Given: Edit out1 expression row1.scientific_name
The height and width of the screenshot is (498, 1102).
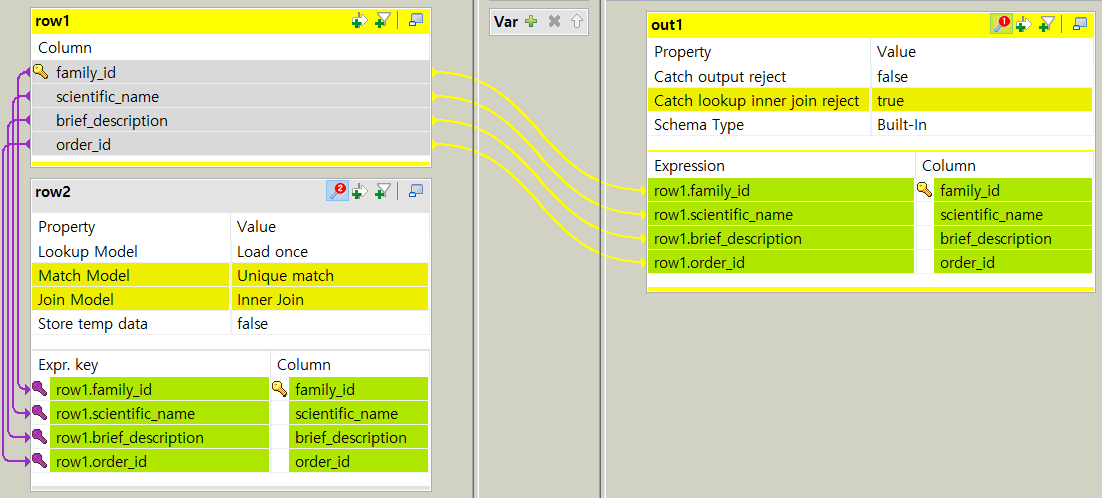Looking at the screenshot, I should pyautogui.click(x=781, y=214).
